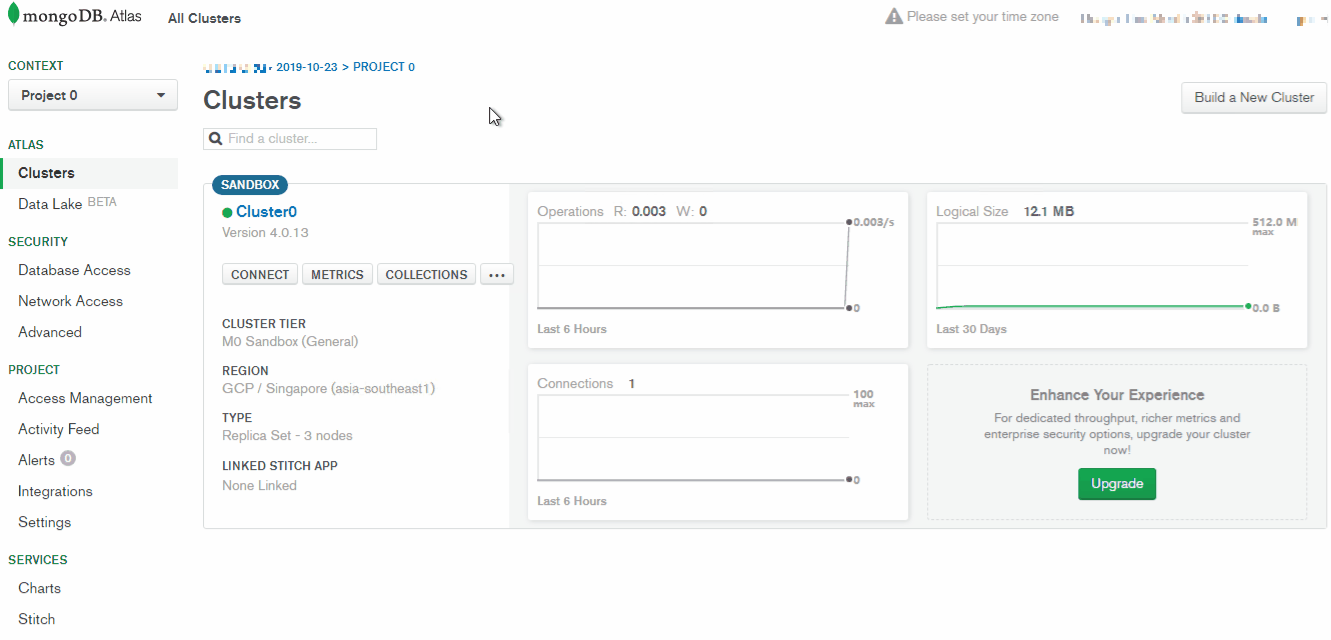Viewport: 1331px width, 640px height.
Task: Follow the PROJECT 0 breadcrumb link
Action: pos(384,67)
